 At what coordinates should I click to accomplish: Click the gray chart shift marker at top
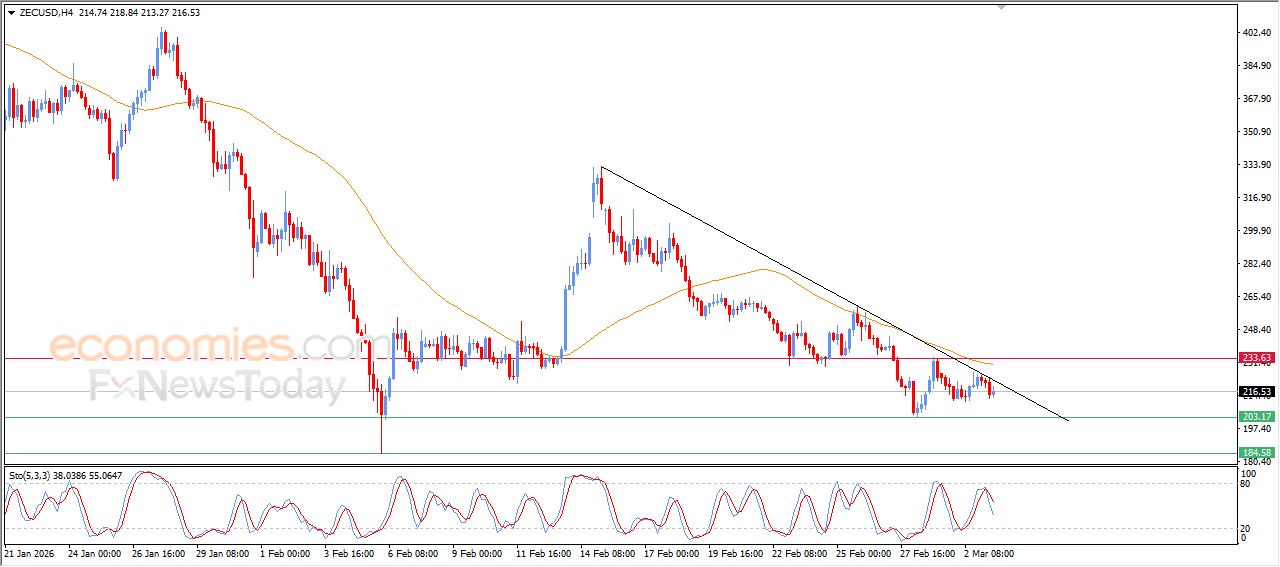click(1002, 7)
